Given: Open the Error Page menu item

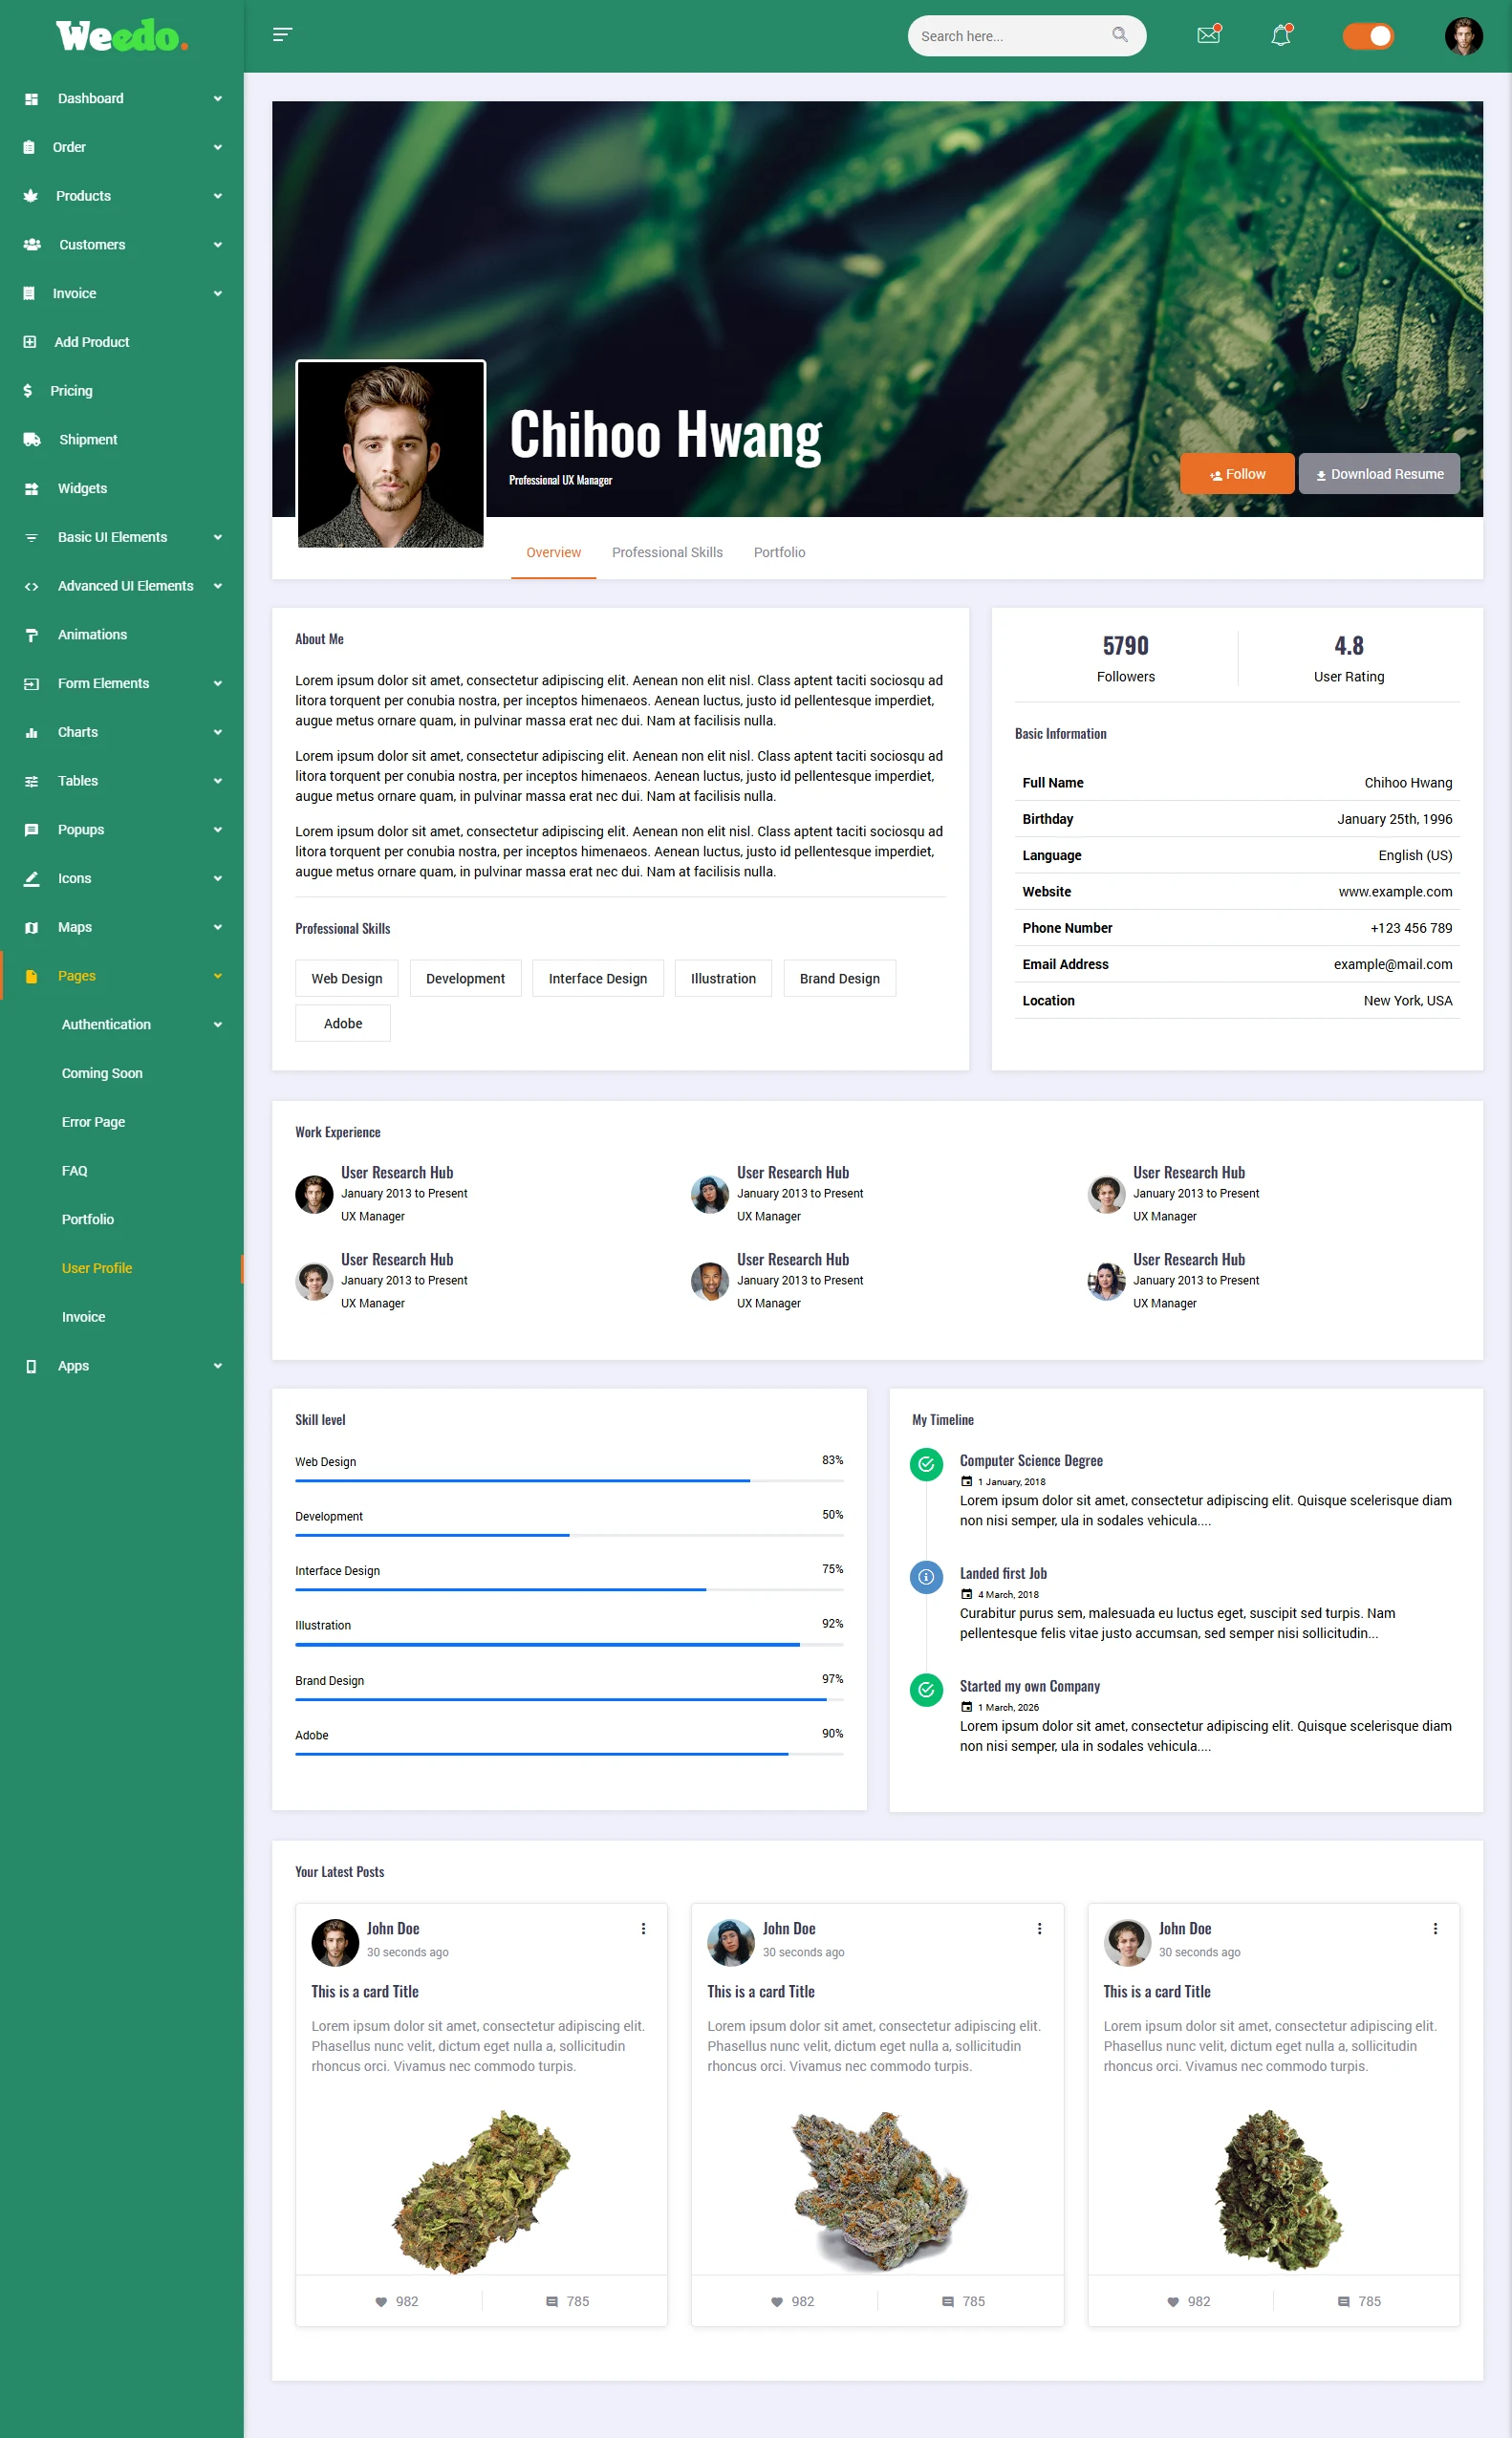Looking at the screenshot, I should 93,1122.
